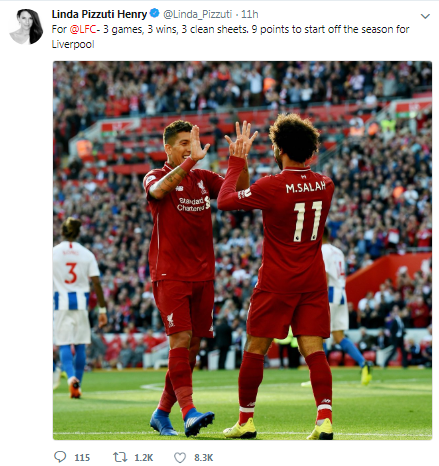The image size is (439, 466).
Task: Click the reply speech bubble icon
Action: click(x=60, y=457)
